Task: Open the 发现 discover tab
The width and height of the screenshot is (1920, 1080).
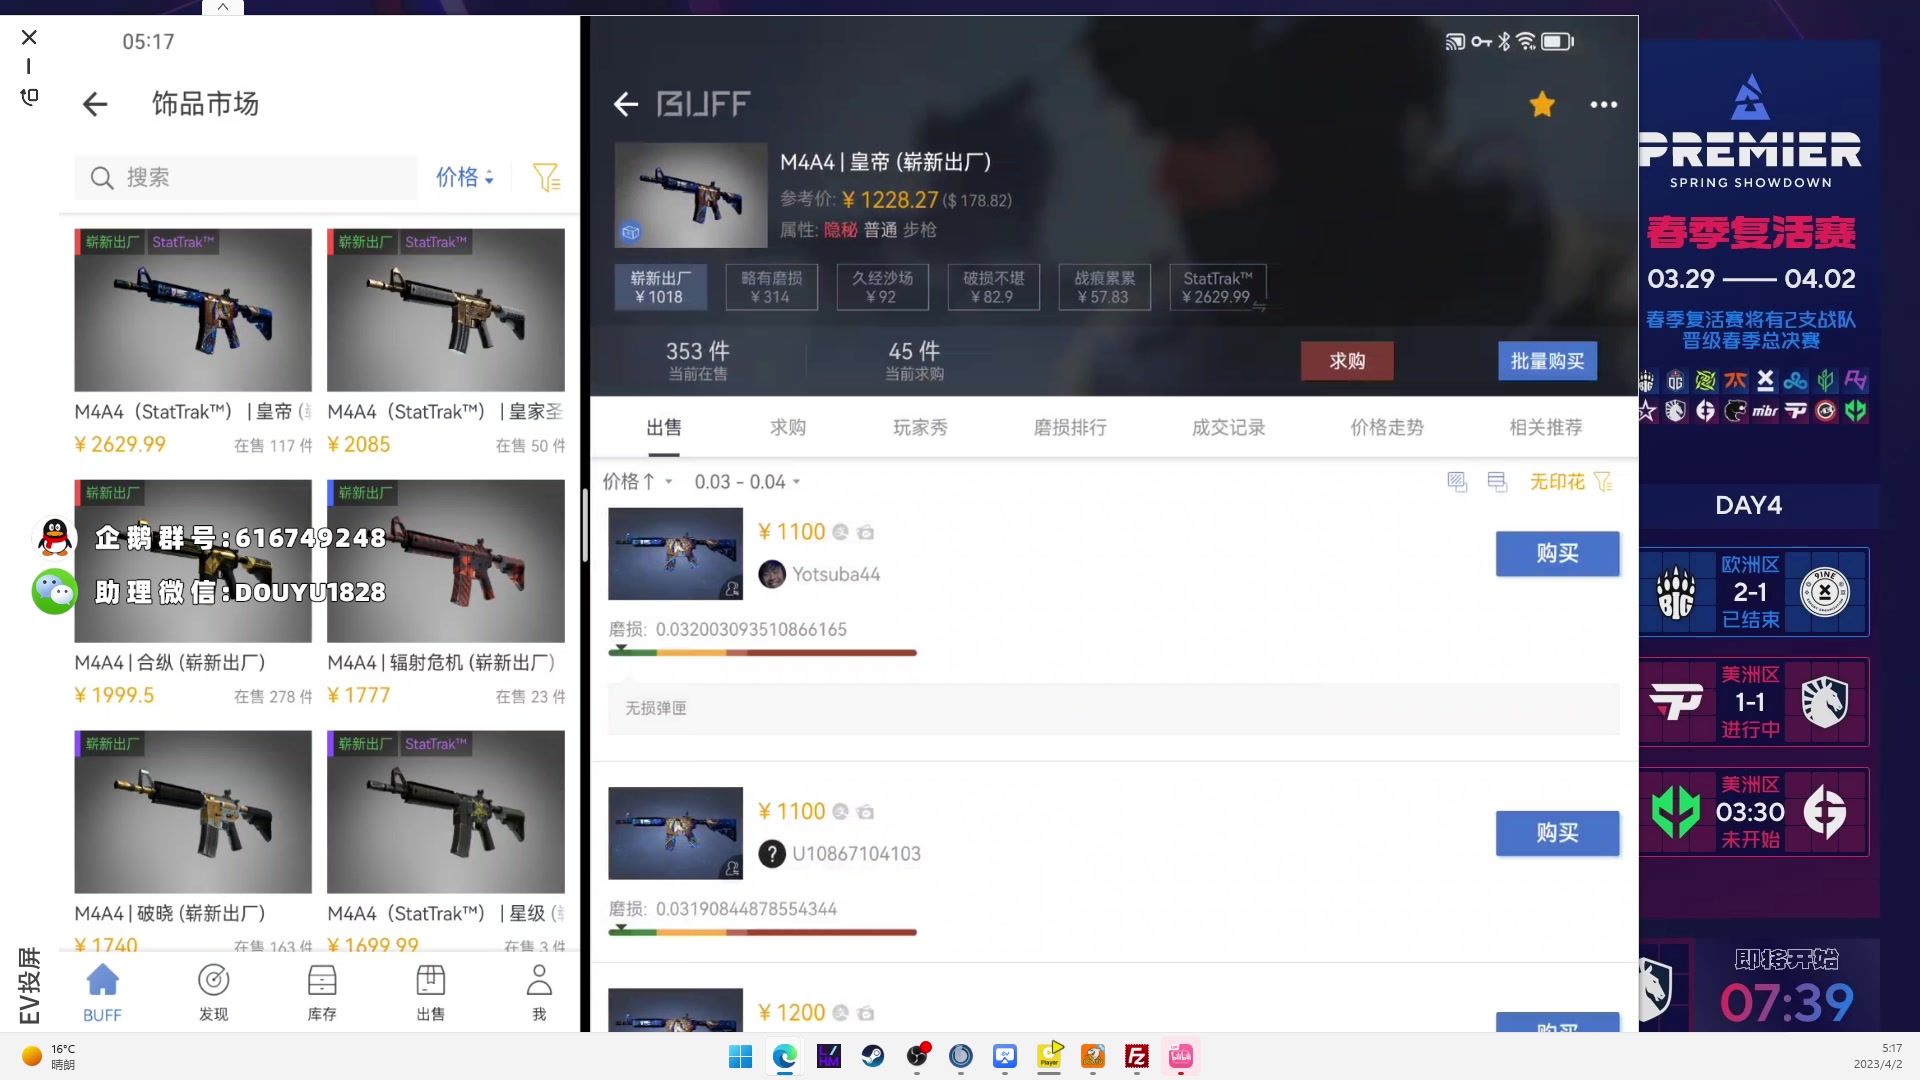Action: 213,992
